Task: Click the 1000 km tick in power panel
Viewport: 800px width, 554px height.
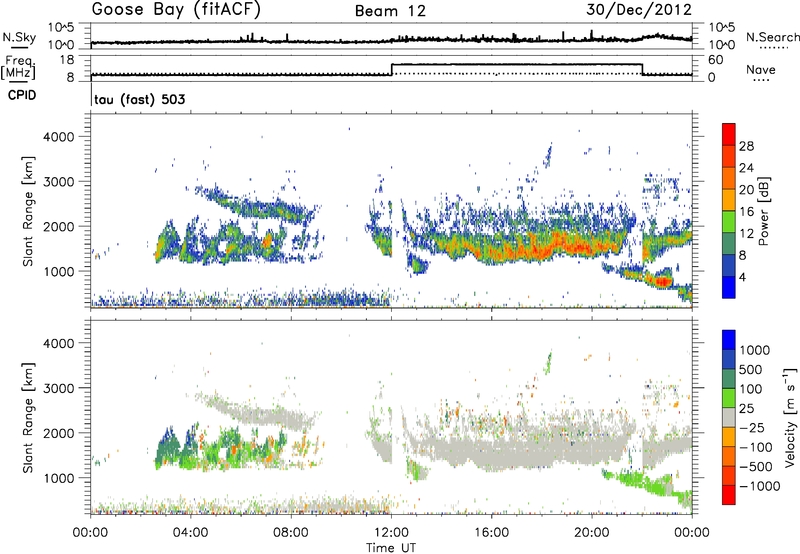Action: click(58, 271)
